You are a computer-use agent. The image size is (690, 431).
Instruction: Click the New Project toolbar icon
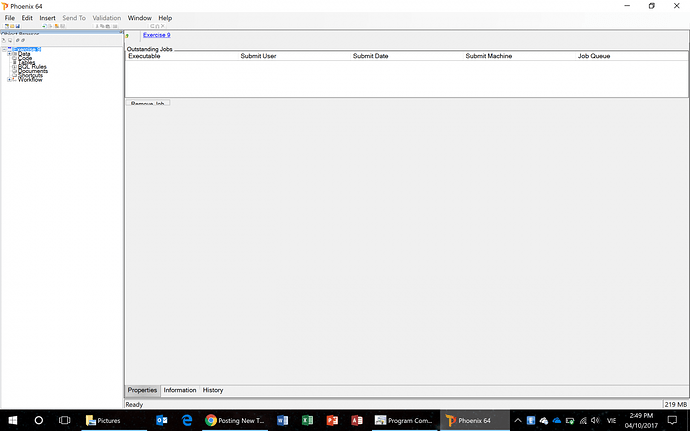coord(7,26)
